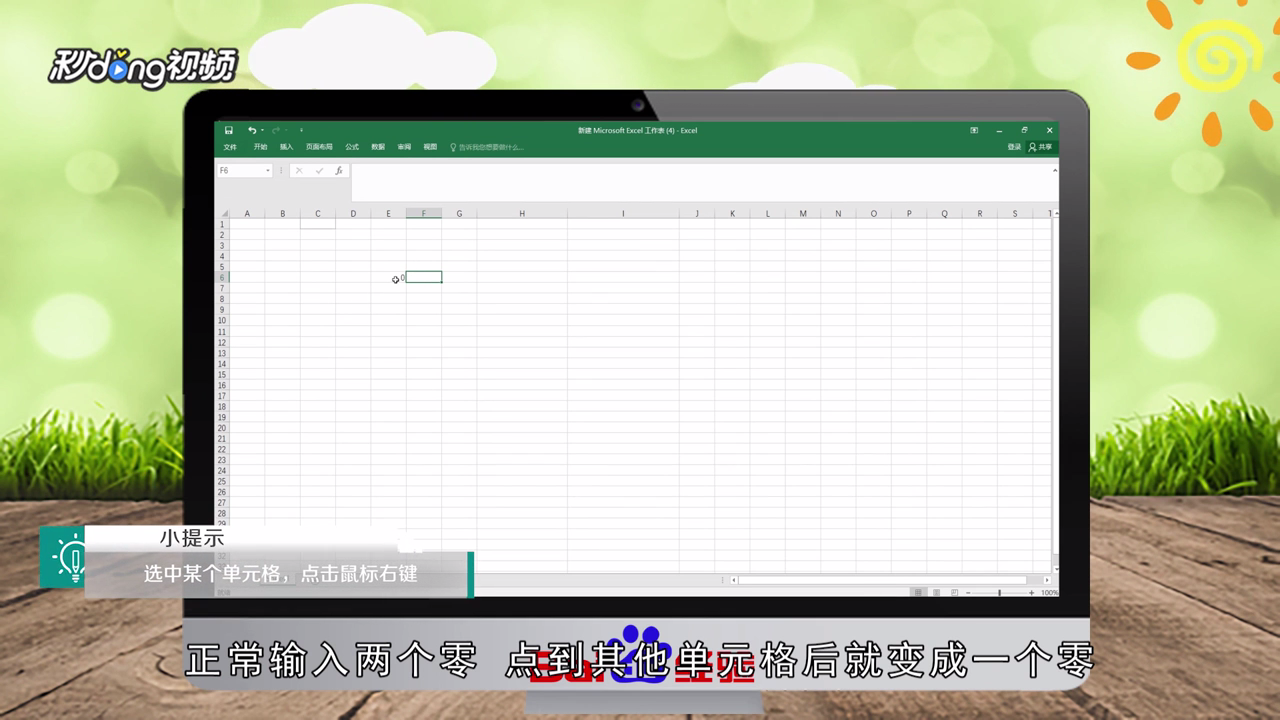Screen dimensions: 1280x720
Task: Select row 12 header
Action: [222, 342]
